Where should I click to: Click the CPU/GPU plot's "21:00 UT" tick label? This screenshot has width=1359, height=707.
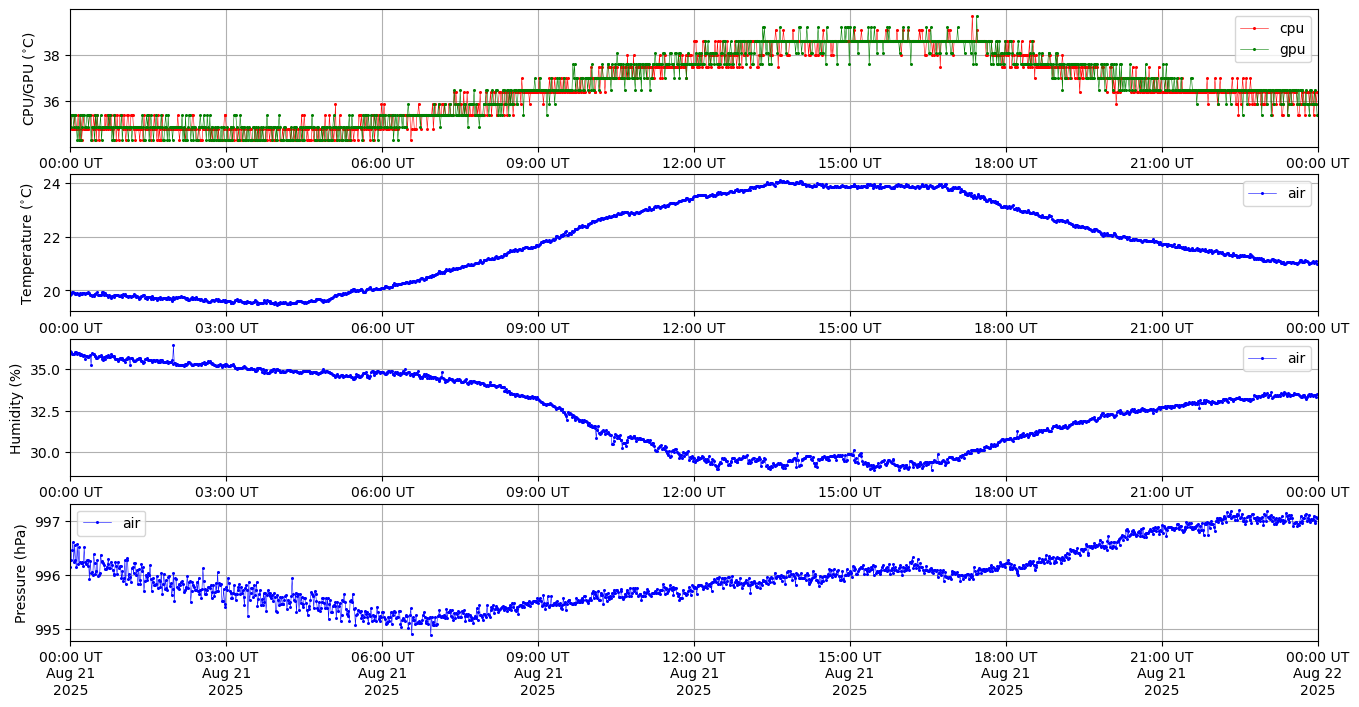coord(1162,163)
